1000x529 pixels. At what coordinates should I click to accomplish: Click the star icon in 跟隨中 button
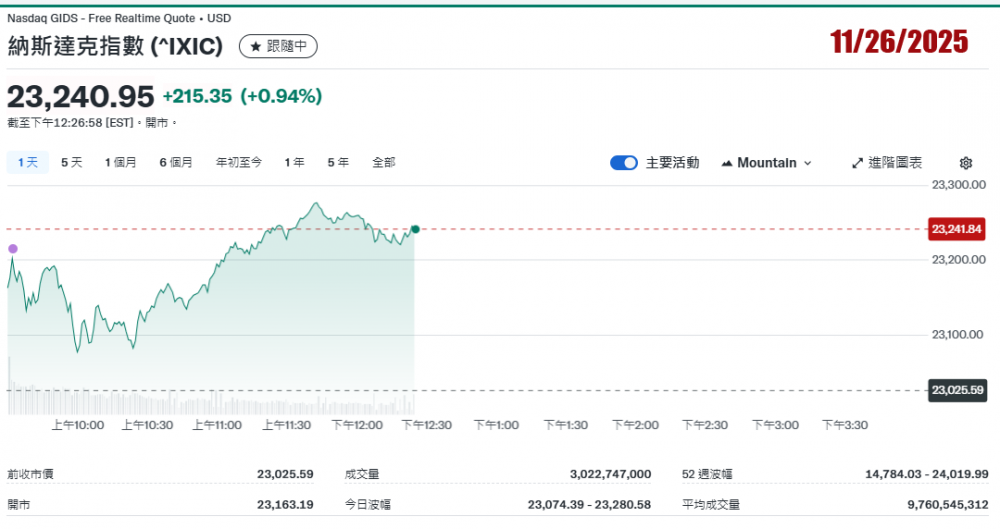click(x=255, y=46)
